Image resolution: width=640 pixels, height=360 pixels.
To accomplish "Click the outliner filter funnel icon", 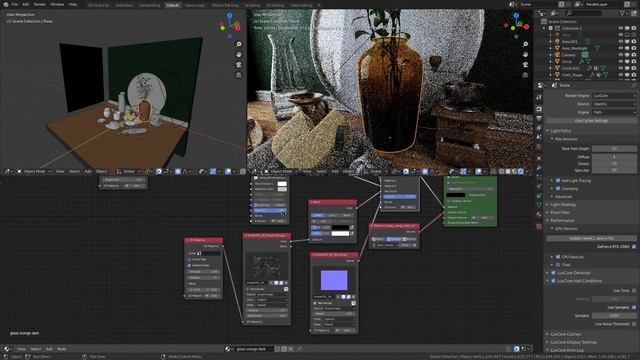I will (x=623, y=13).
